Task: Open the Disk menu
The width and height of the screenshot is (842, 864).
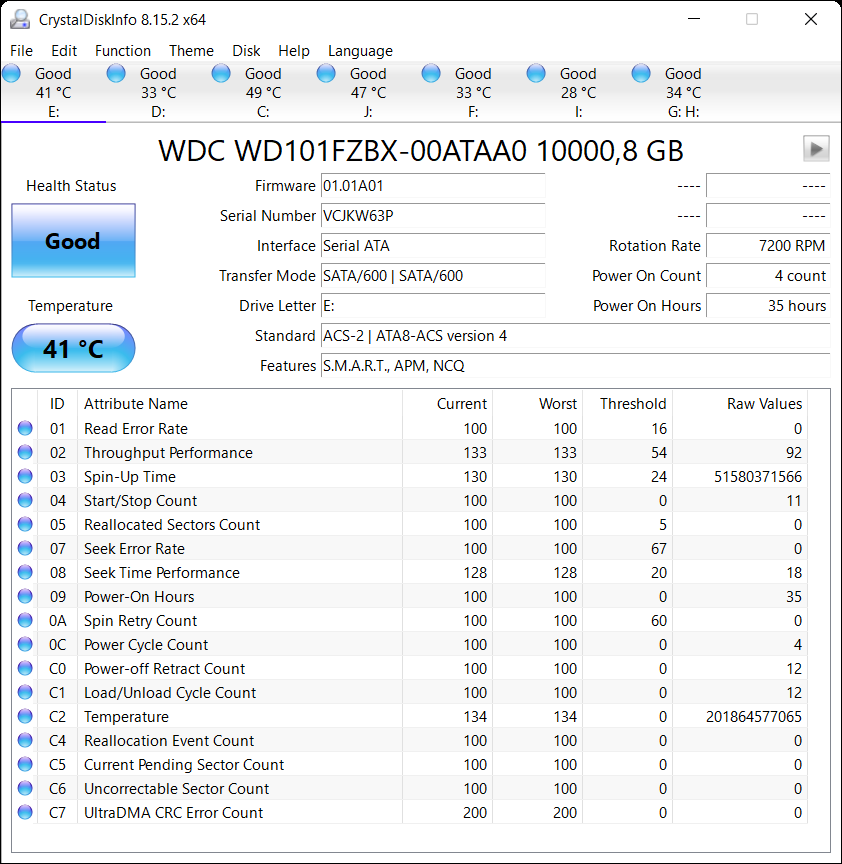Action: coord(246,51)
